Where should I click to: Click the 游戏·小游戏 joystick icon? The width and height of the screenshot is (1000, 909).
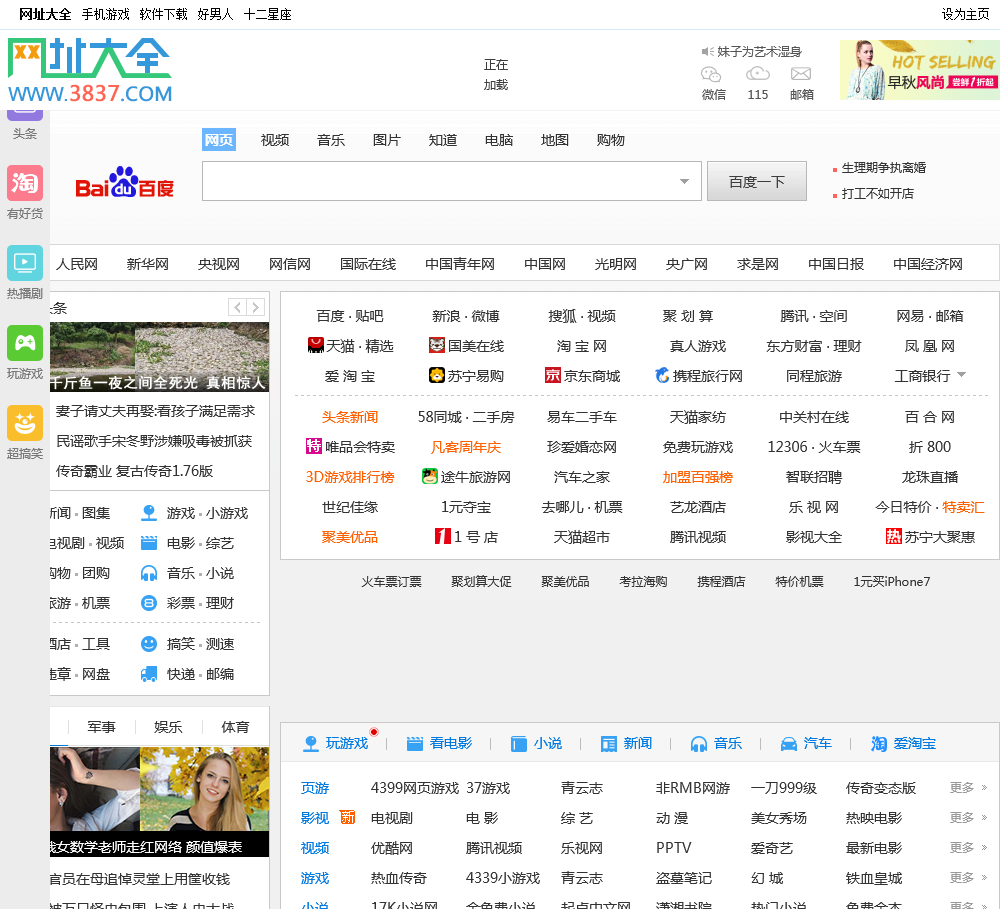(149, 513)
